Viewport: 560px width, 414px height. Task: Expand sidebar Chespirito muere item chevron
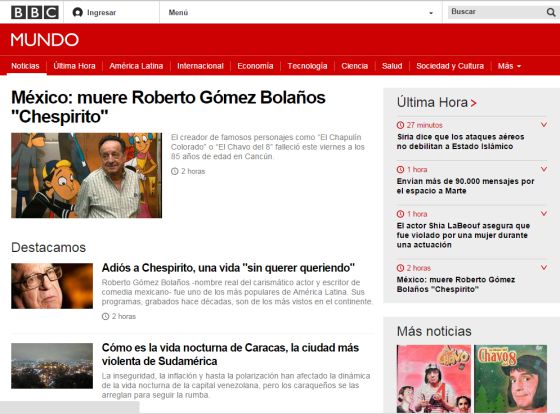(x=544, y=267)
